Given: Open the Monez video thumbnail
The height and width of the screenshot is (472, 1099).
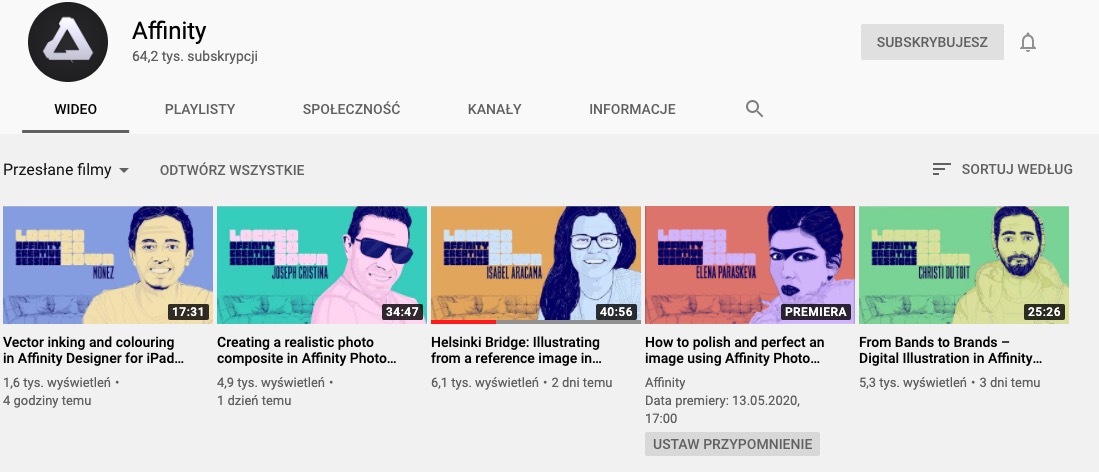Looking at the screenshot, I should coord(108,264).
